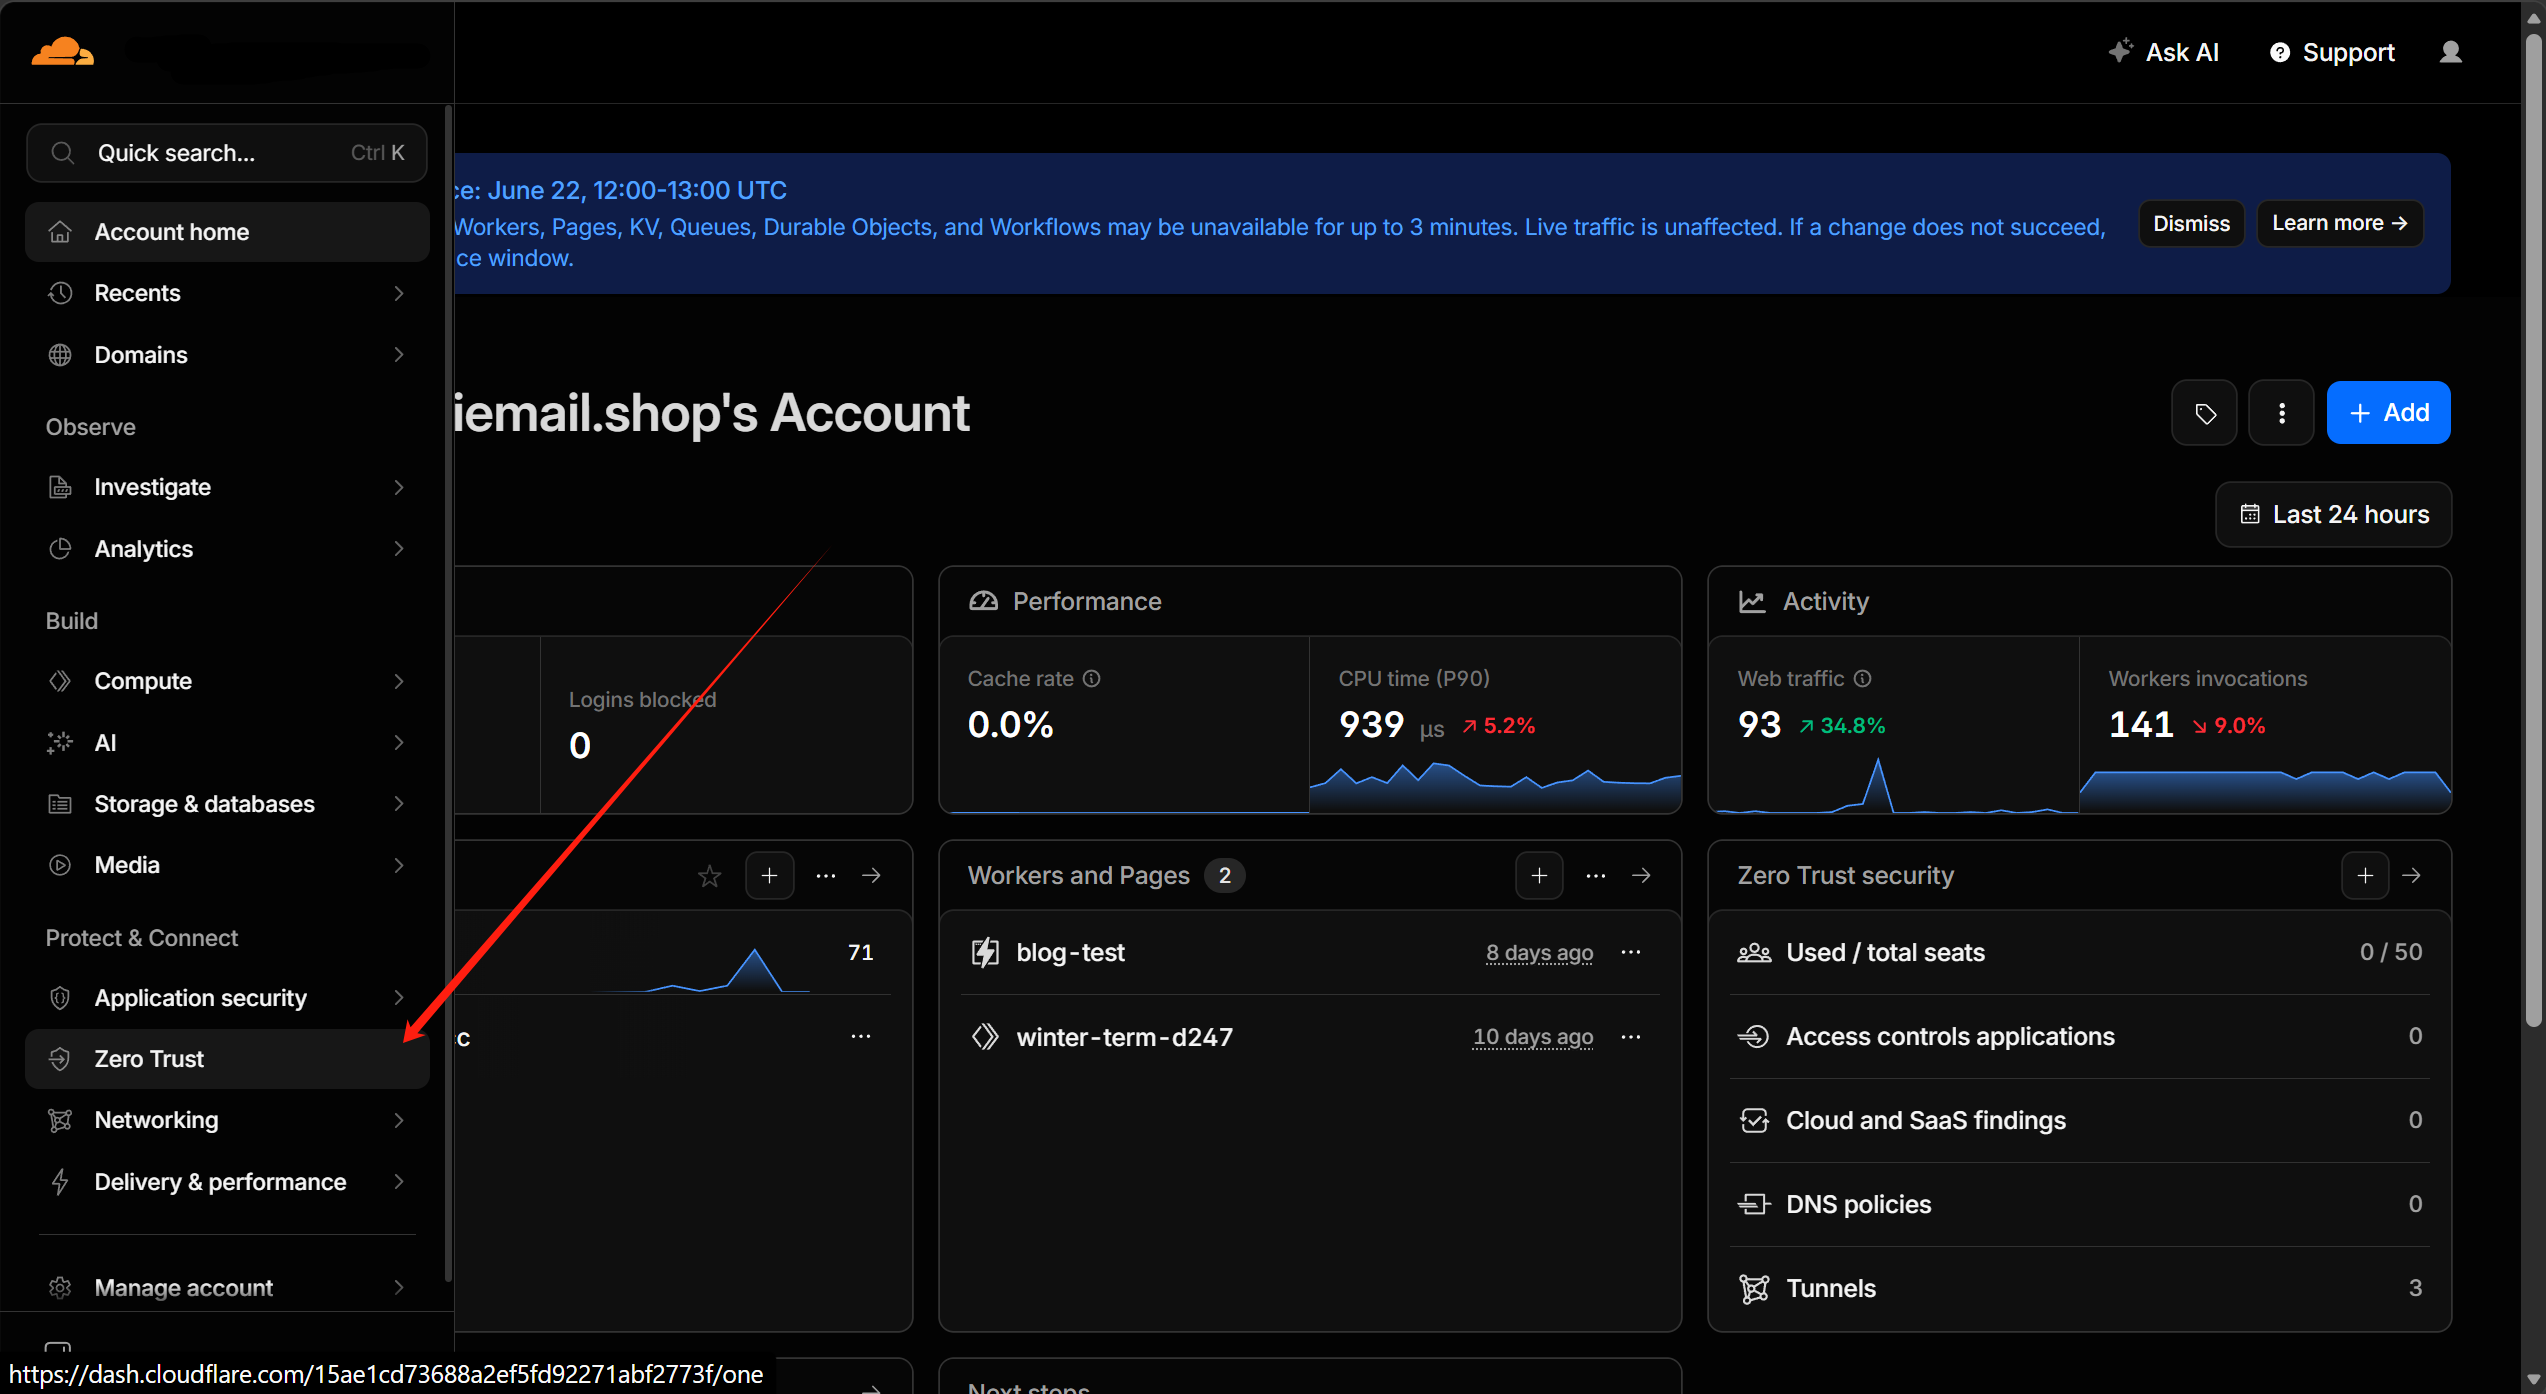Expand the Analytics sidebar section
2546x1394 pixels.
click(x=227, y=549)
